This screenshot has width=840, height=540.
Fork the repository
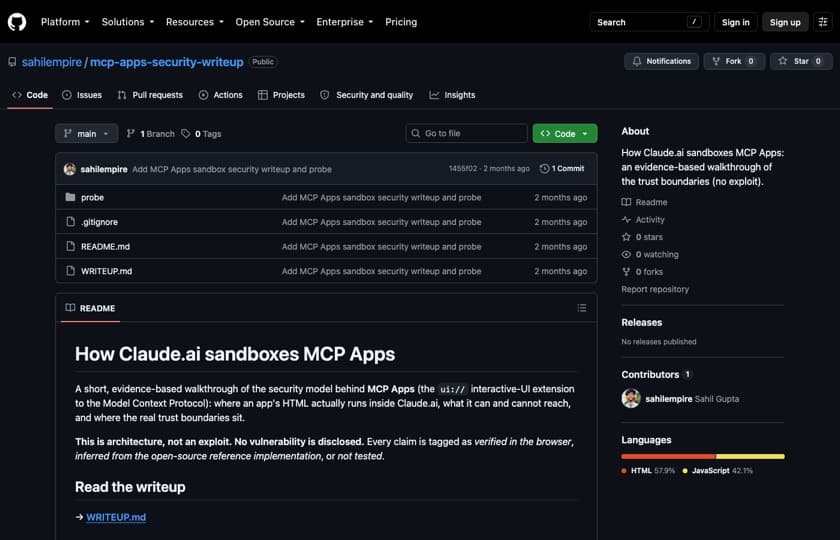pos(734,61)
